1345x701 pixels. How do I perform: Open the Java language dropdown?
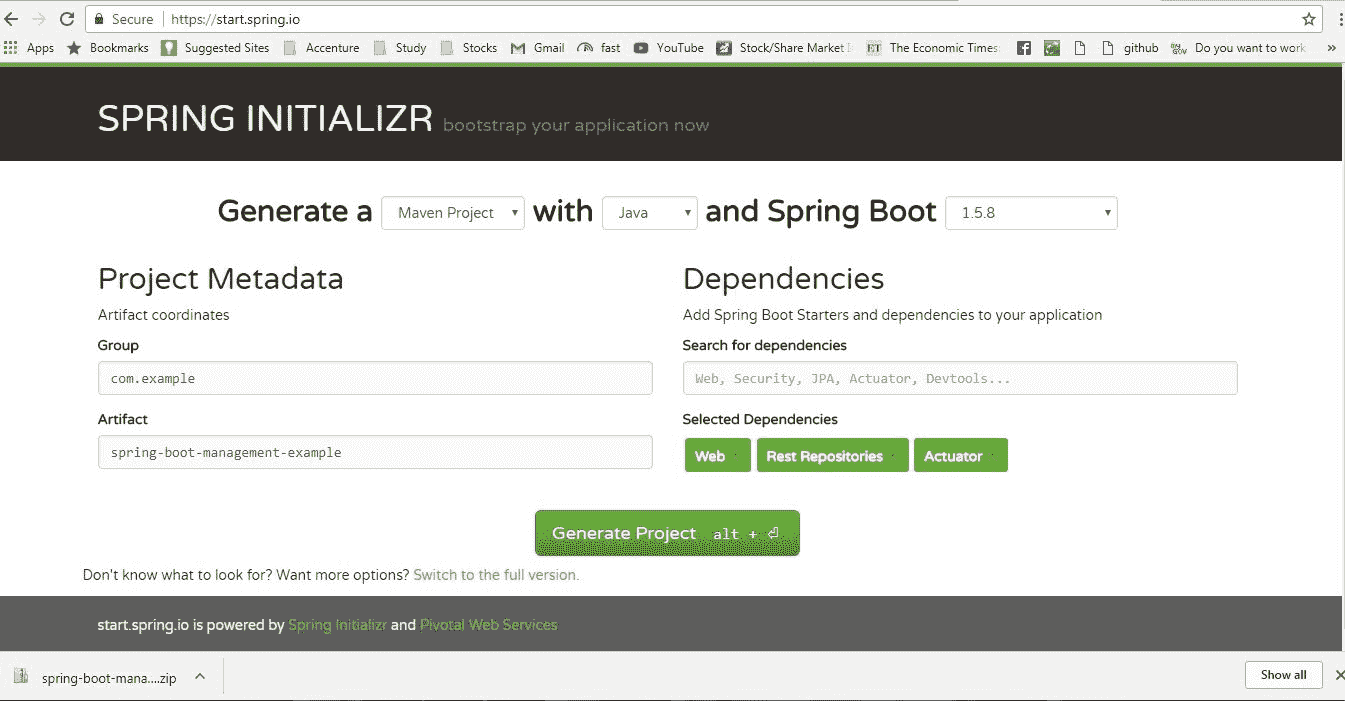pos(649,212)
